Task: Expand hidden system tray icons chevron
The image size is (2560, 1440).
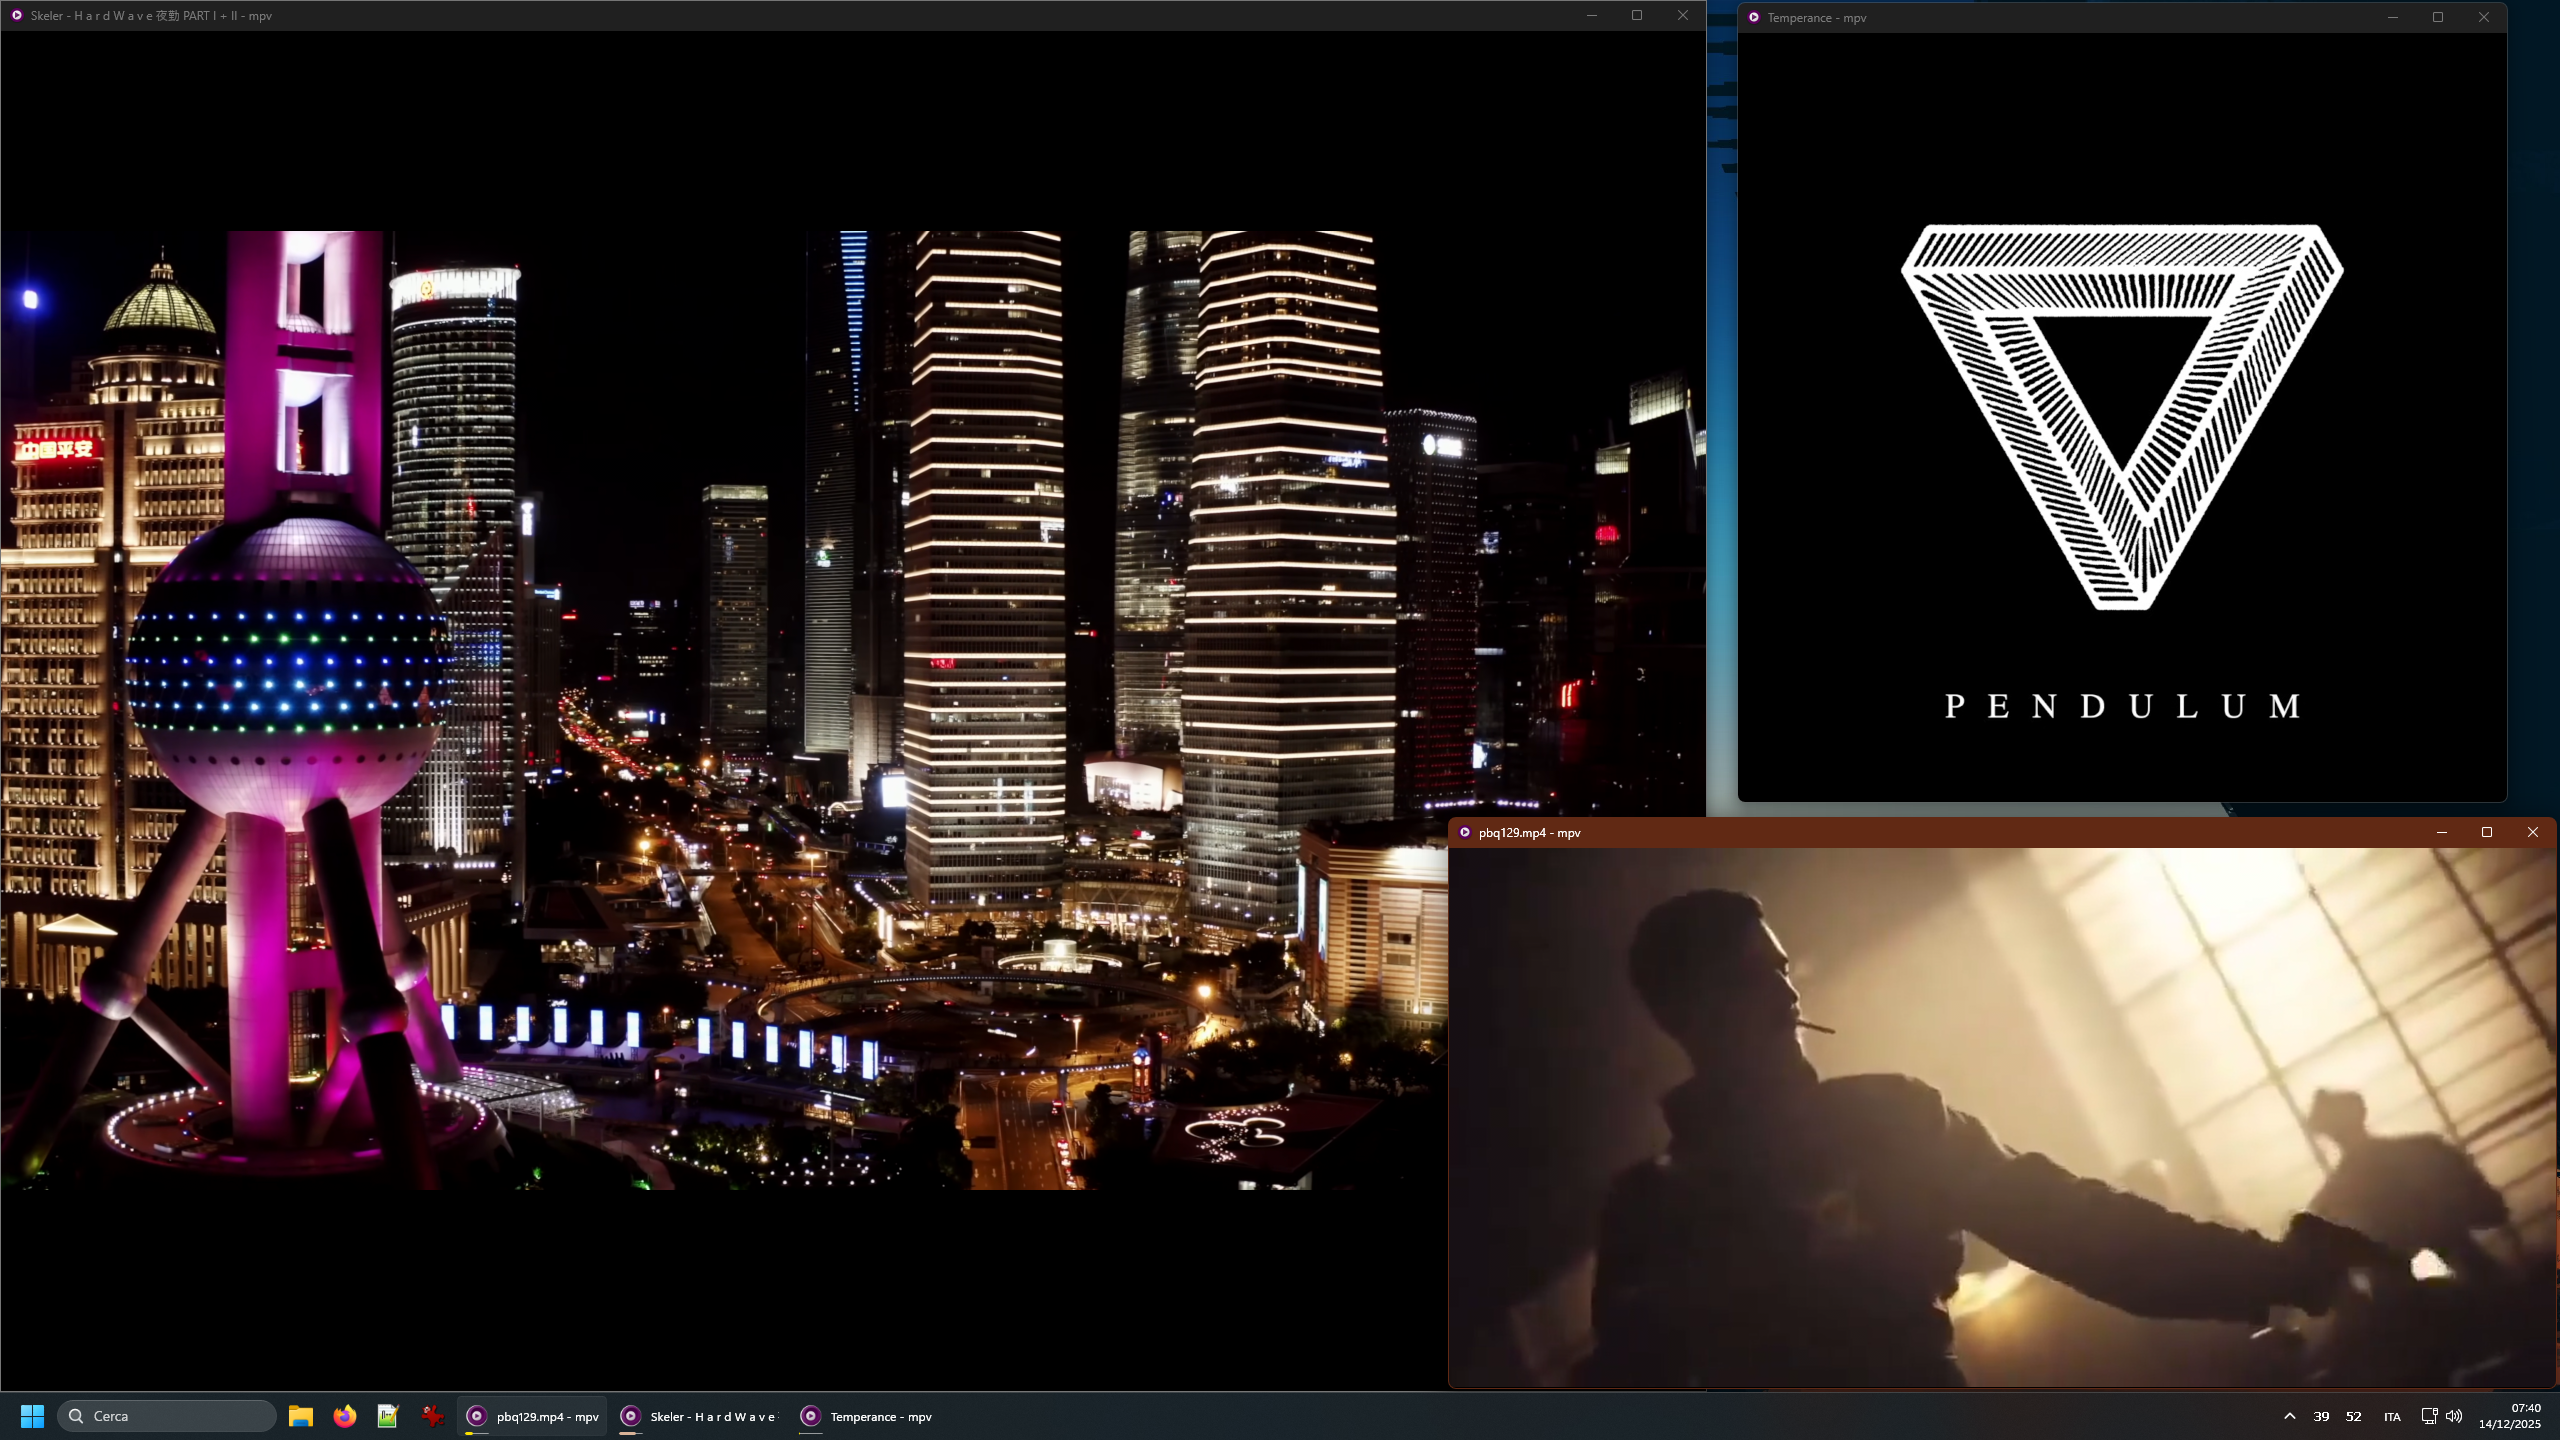Action: pos(2289,1416)
